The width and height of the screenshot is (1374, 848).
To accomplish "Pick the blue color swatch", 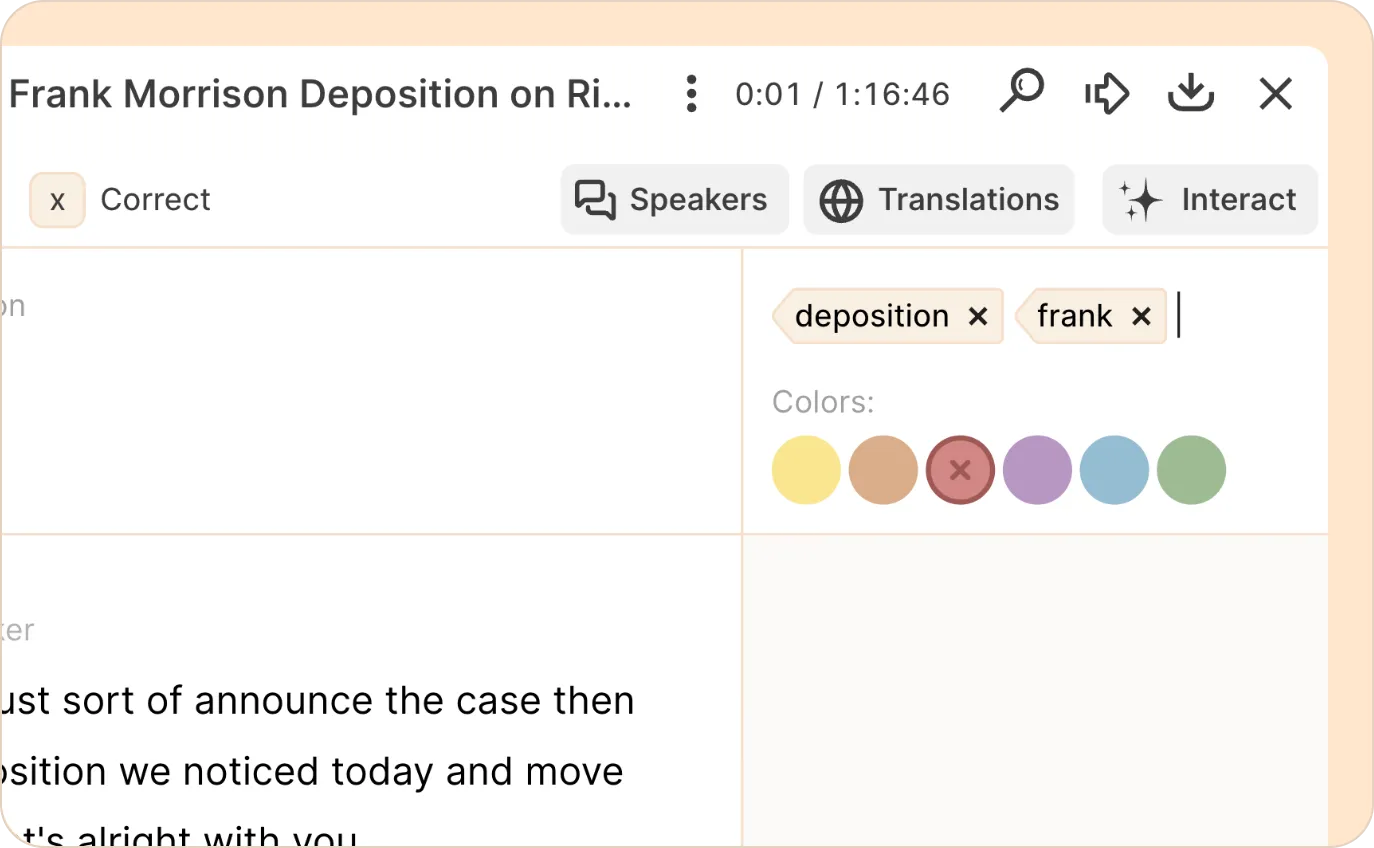I will (1114, 470).
